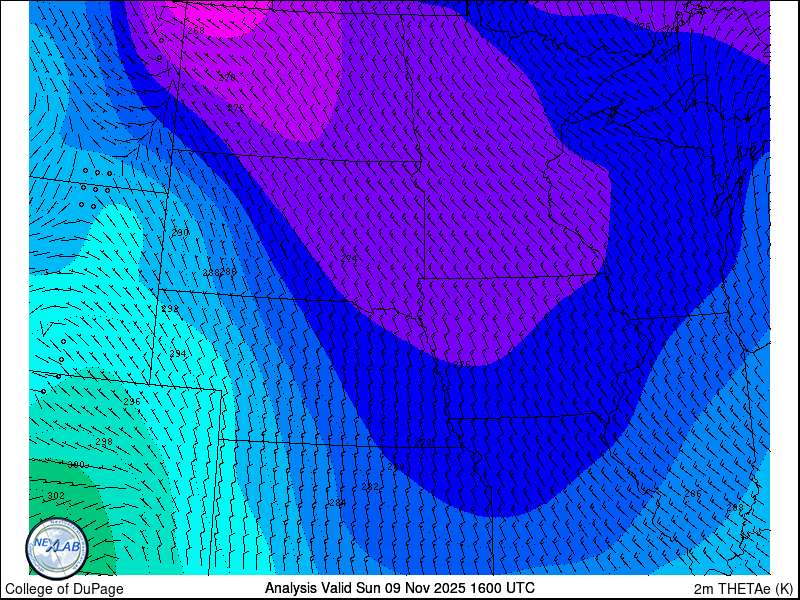This screenshot has width=800, height=600.
Task: Select the 300 contour label
Action: (x=76, y=465)
